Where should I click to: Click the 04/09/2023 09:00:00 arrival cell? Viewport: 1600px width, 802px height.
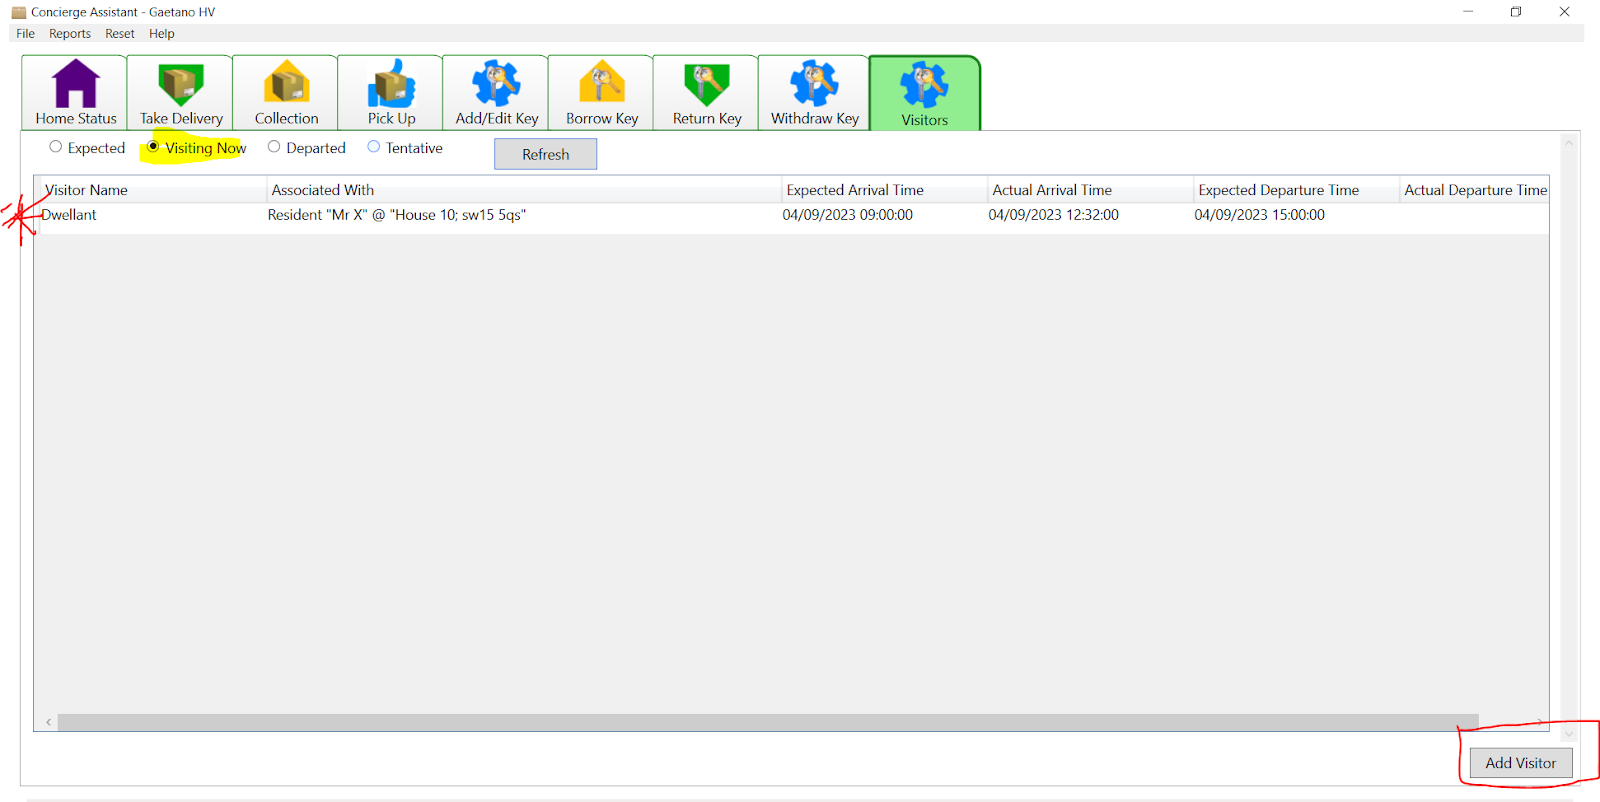tap(848, 215)
